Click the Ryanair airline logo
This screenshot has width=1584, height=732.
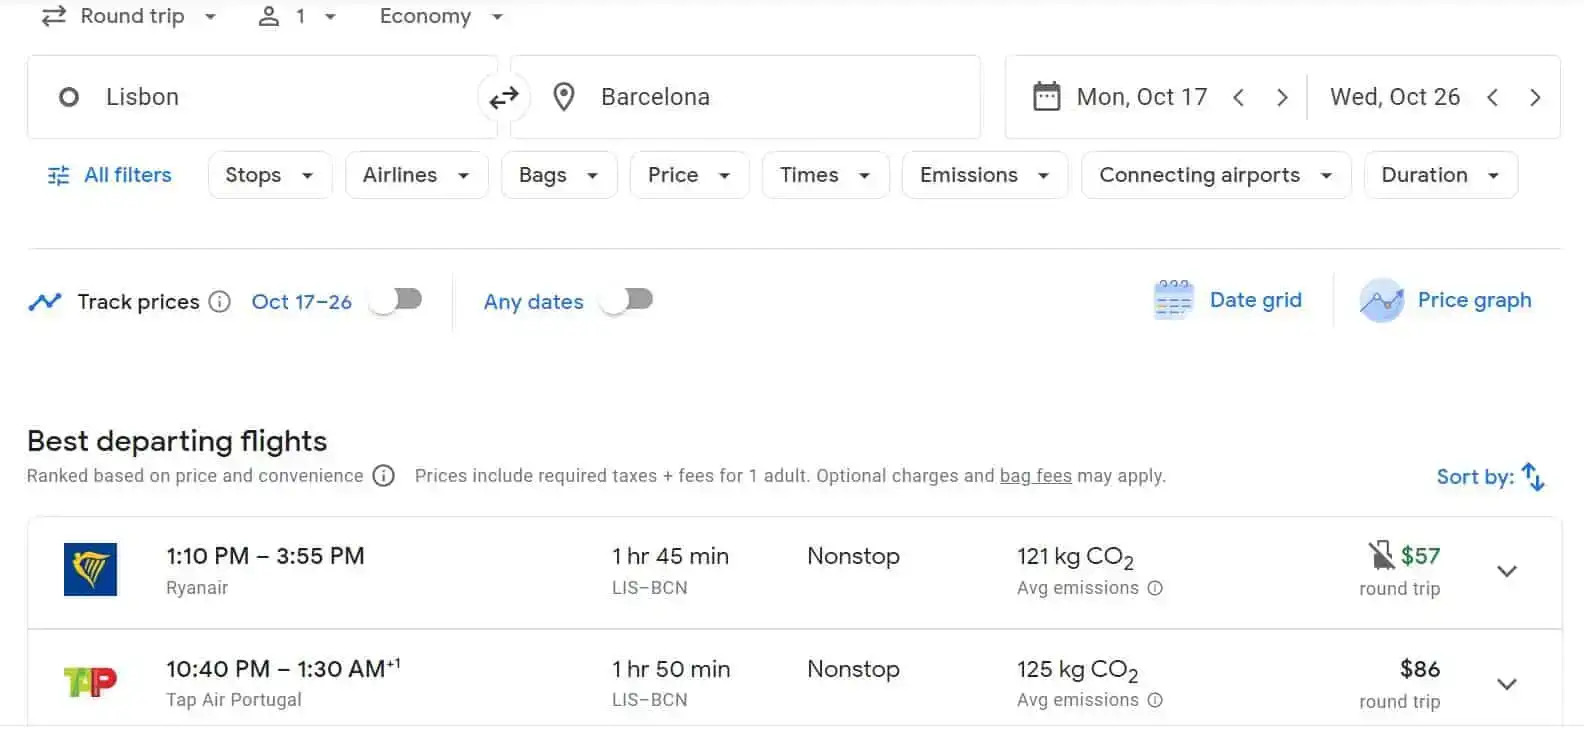tap(90, 570)
